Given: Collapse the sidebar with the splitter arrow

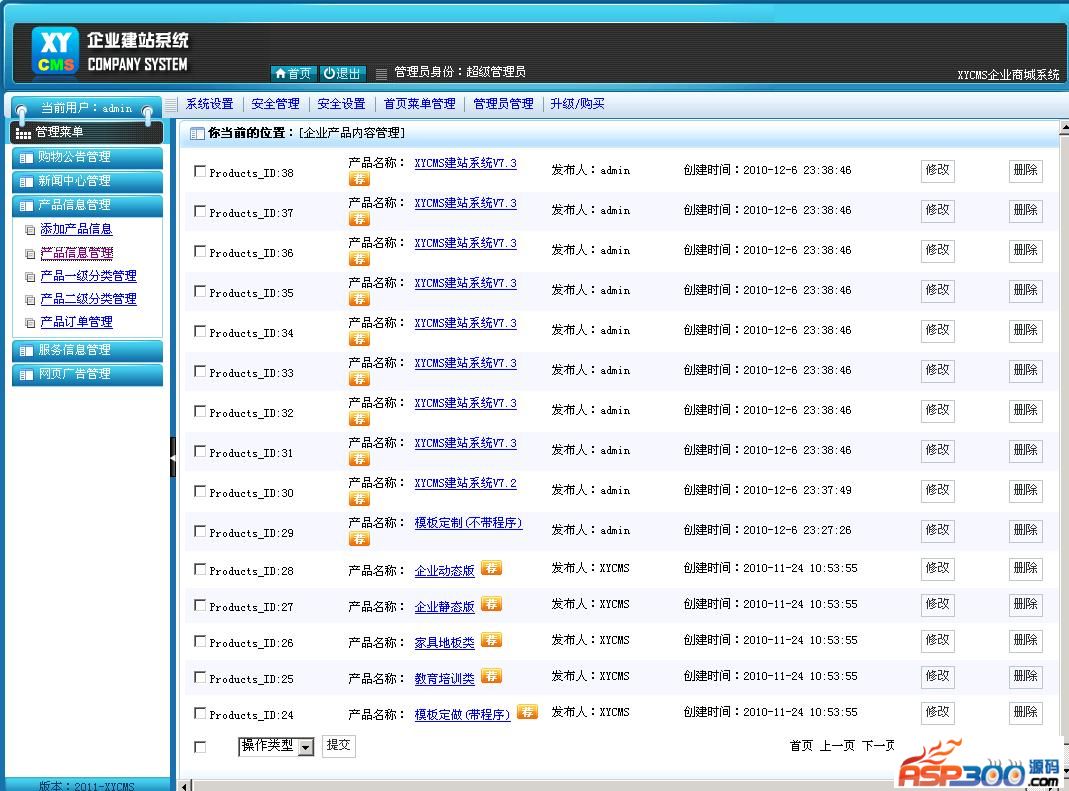Looking at the screenshot, I should click(172, 457).
